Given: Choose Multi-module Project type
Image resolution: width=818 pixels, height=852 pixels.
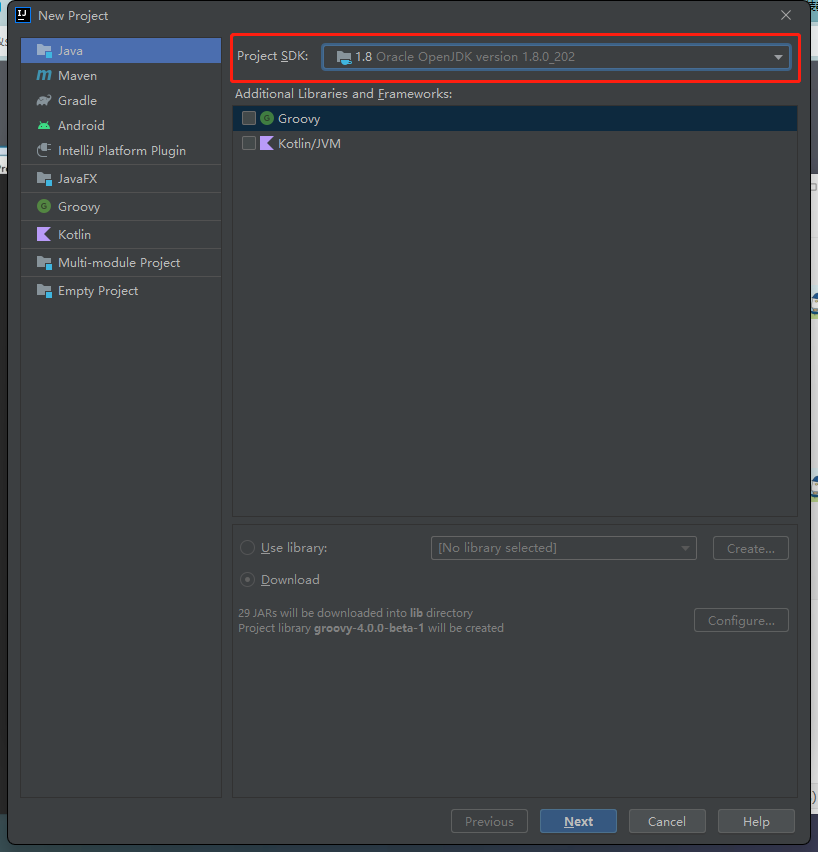Looking at the screenshot, I should [x=121, y=262].
